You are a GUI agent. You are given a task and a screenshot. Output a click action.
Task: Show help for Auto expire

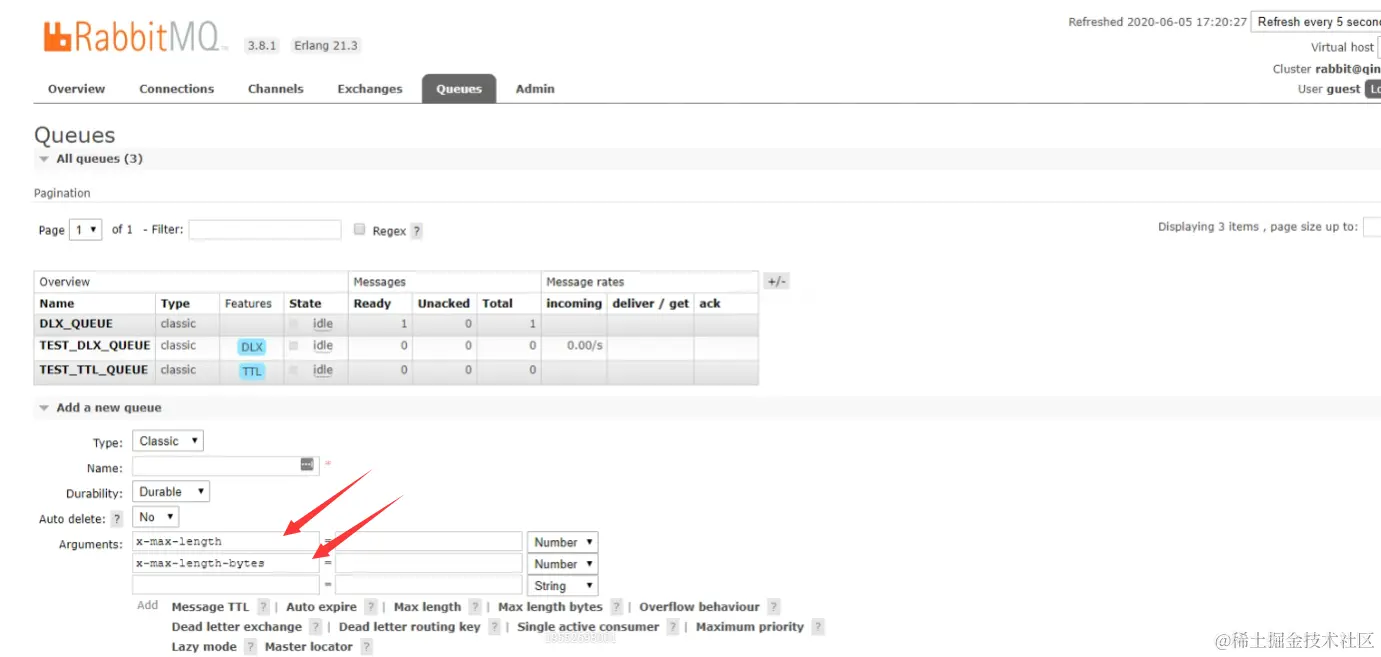click(371, 607)
